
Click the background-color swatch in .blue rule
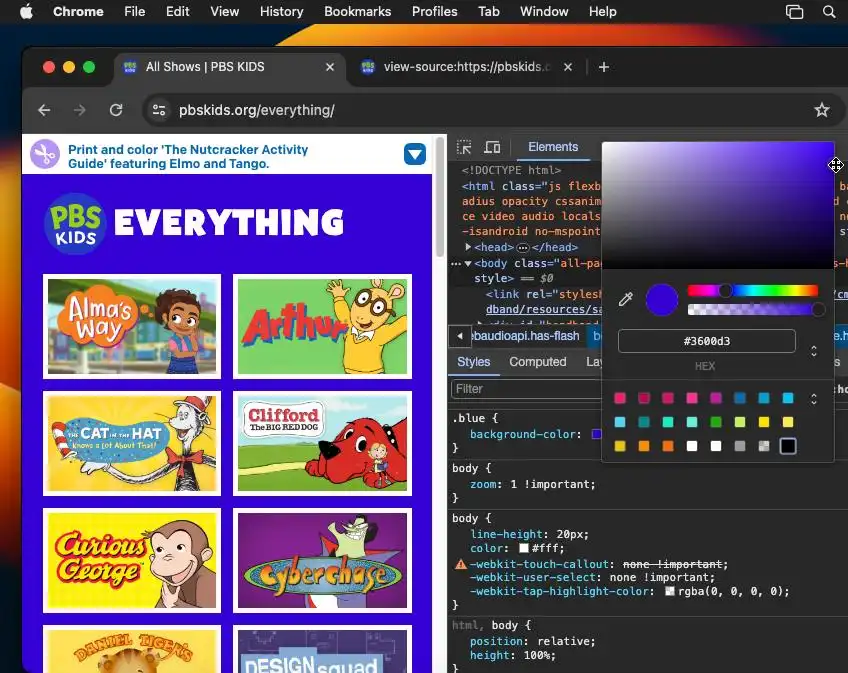[x=597, y=434]
